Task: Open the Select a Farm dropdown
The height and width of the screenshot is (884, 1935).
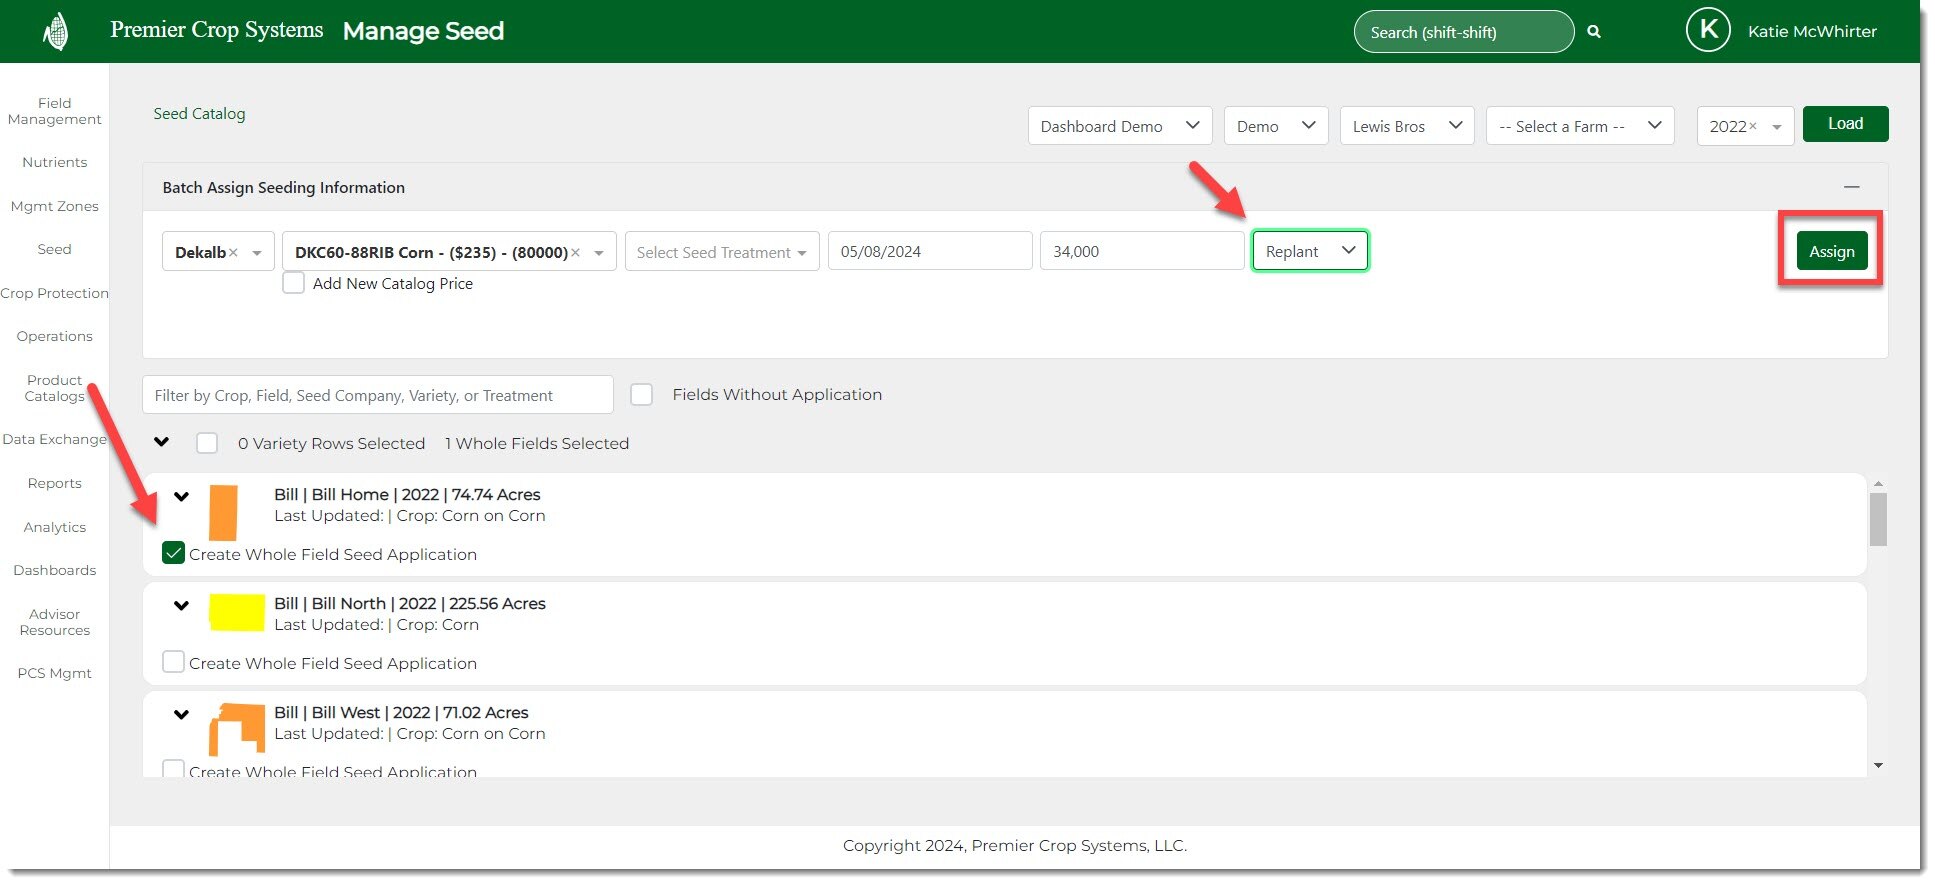Action: point(1579,126)
